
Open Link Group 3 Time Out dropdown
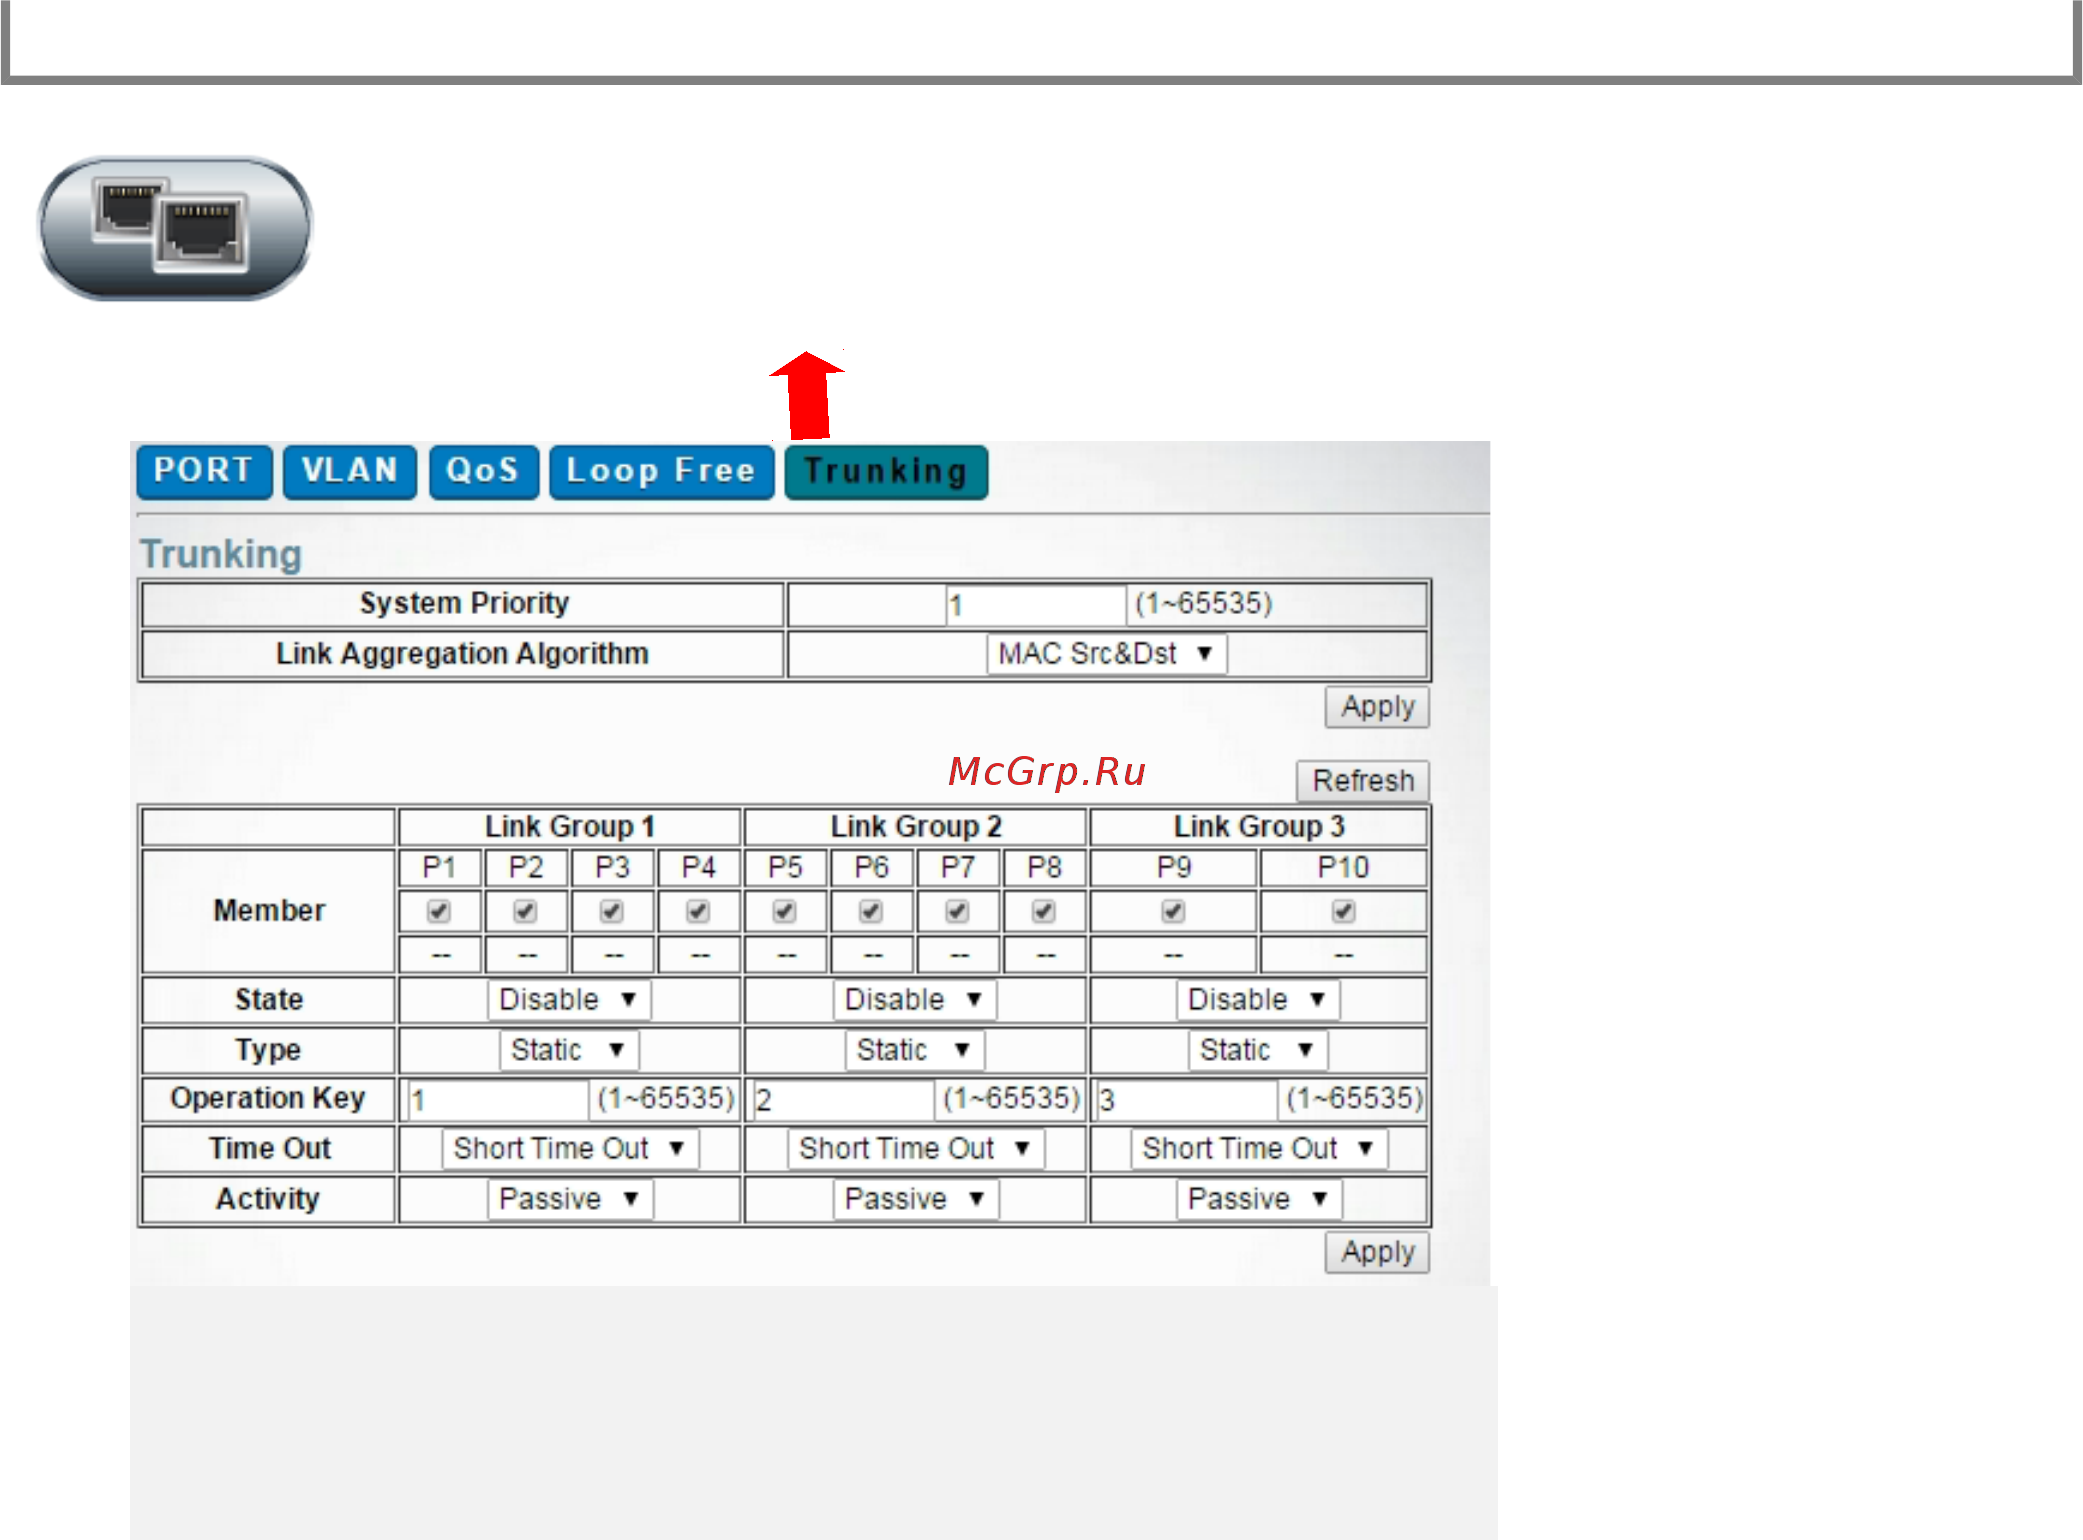tap(1259, 1149)
